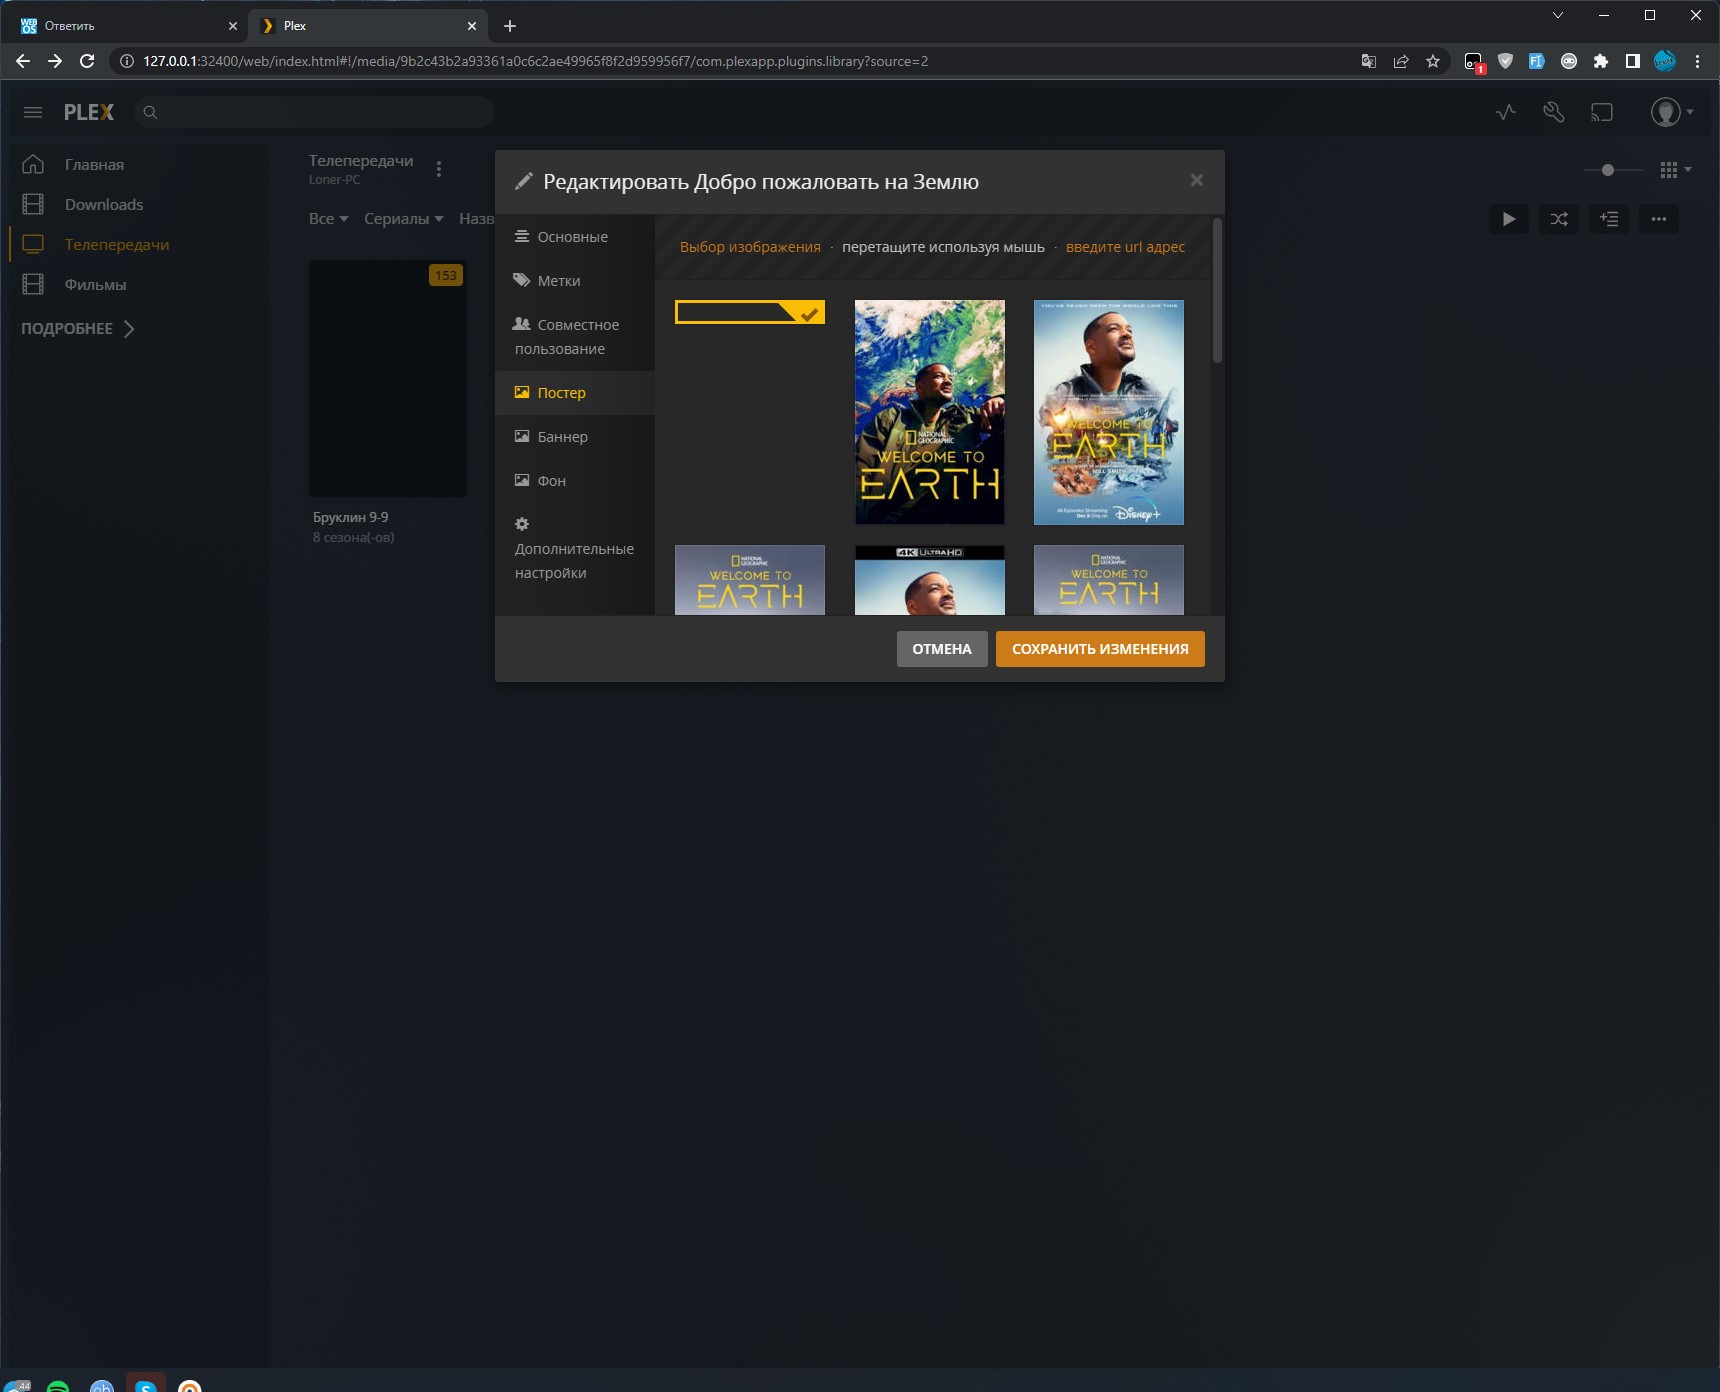This screenshot has height=1392, width=1720.
Task: Select the checked empty poster option
Action: 749,312
